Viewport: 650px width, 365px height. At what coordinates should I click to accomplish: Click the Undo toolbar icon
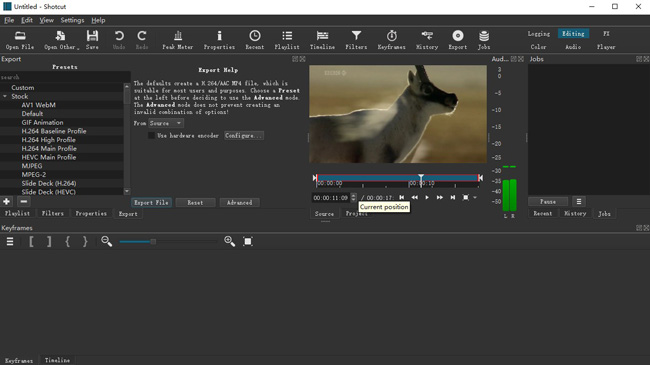[119, 40]
